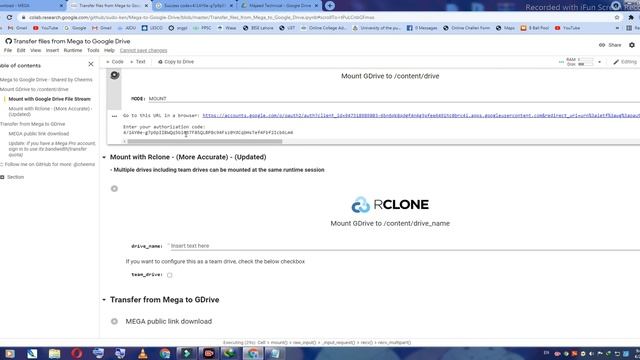Open Colab settings gear icon
Viewport: 640px width, 360px height.
click(632, 45)
